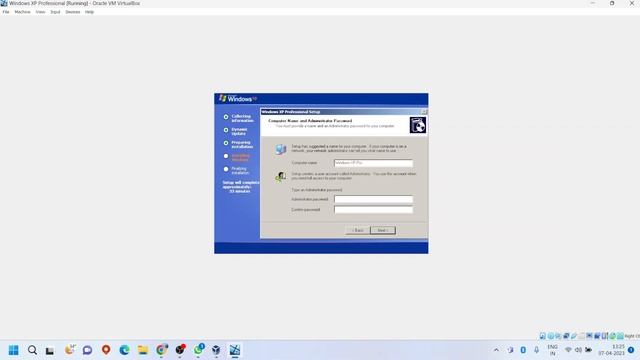Open the Windows Start menu

point(13,350)
